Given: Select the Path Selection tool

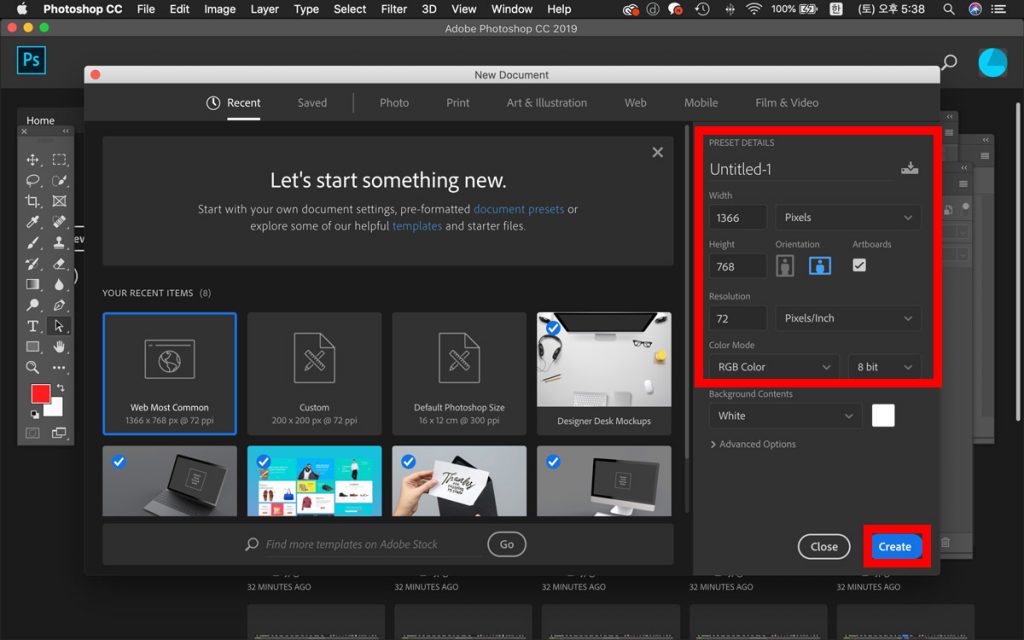Looking at the screenshot, I should (59, 326).
